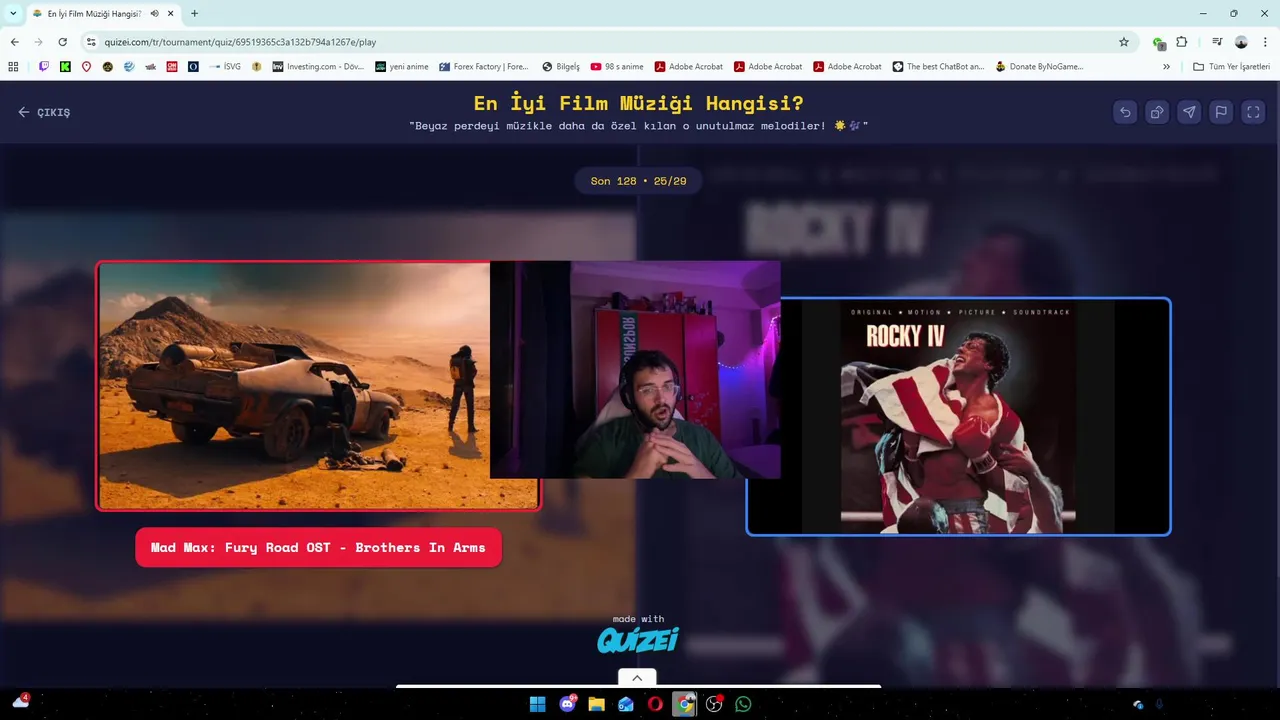Open the Chrome profile avatar
This screenshot has height=720, width=1280.
pos(1241,42)
